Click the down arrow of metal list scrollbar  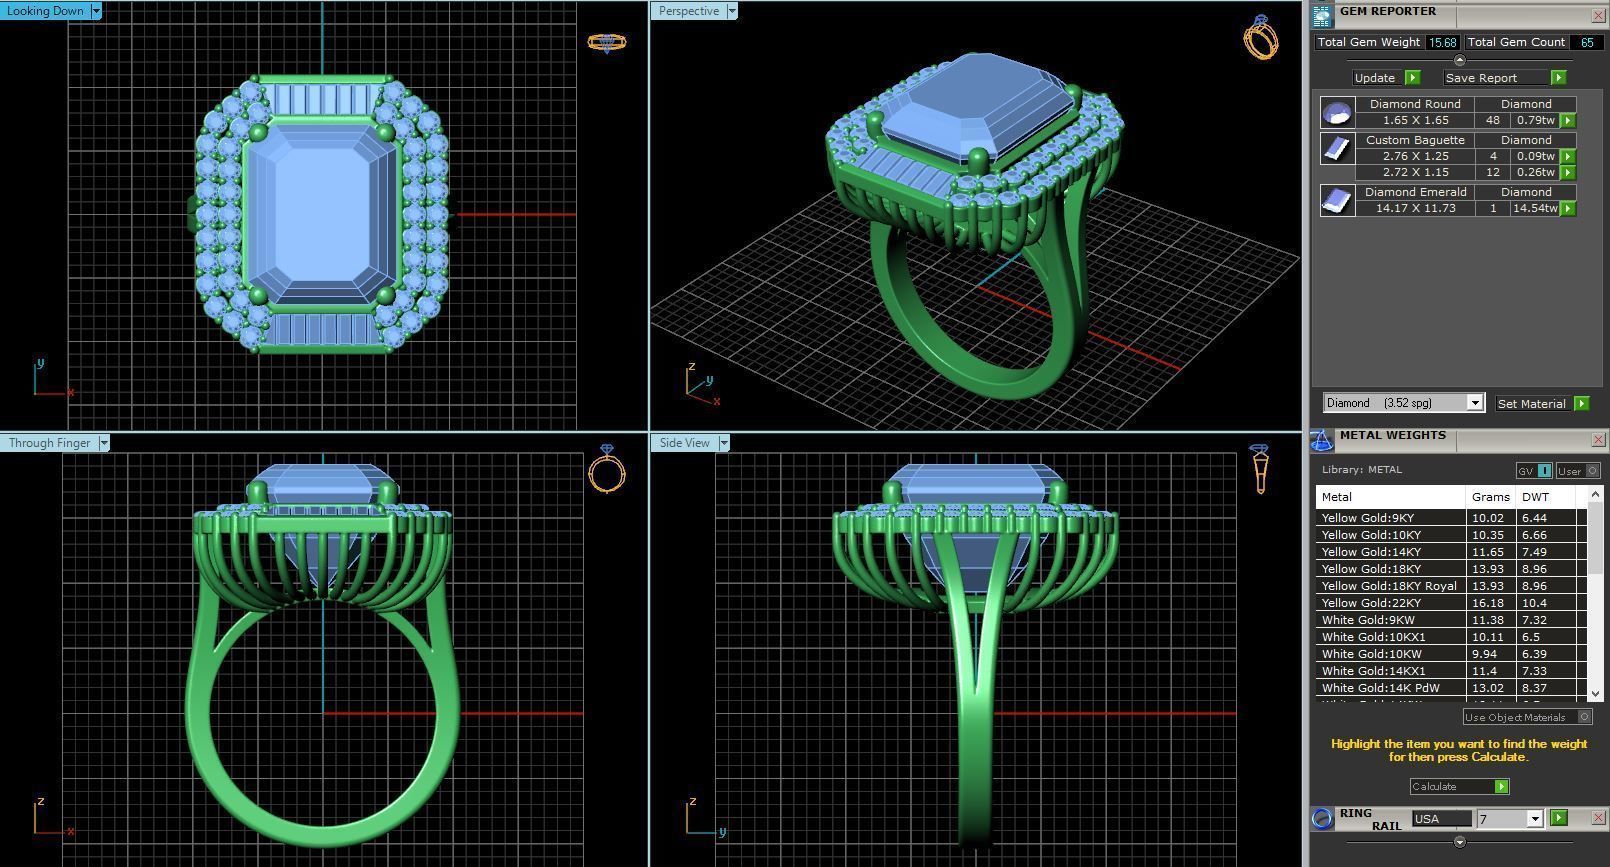(x=1595, y=693)
